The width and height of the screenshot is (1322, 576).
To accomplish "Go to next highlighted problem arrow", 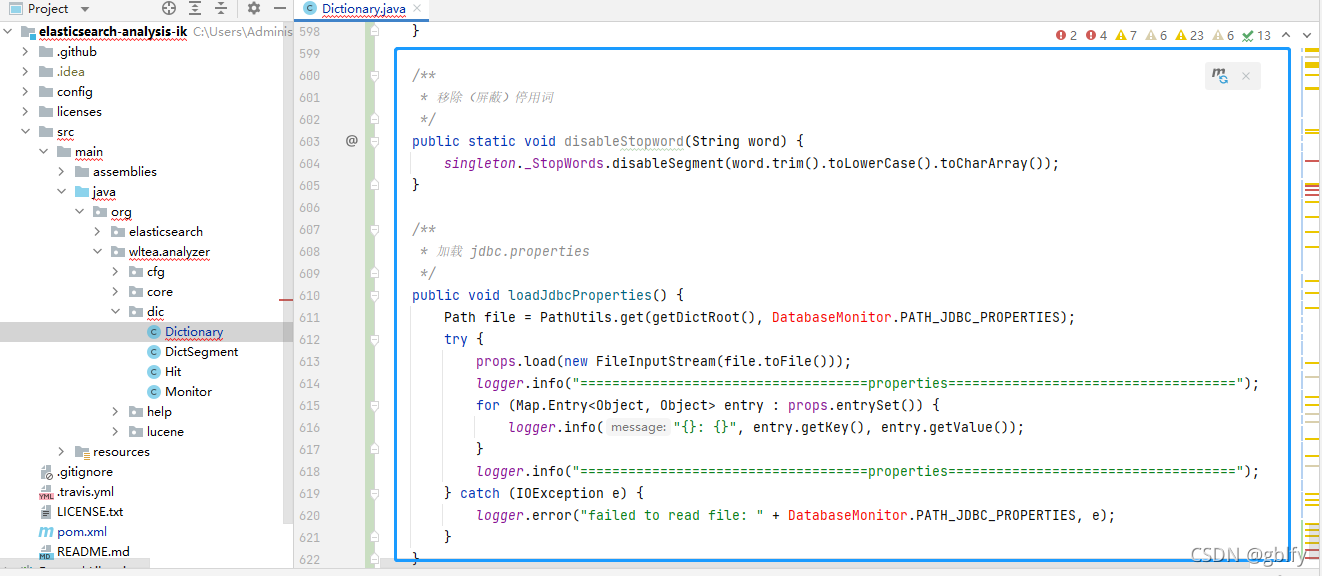I will point(1305,35).
